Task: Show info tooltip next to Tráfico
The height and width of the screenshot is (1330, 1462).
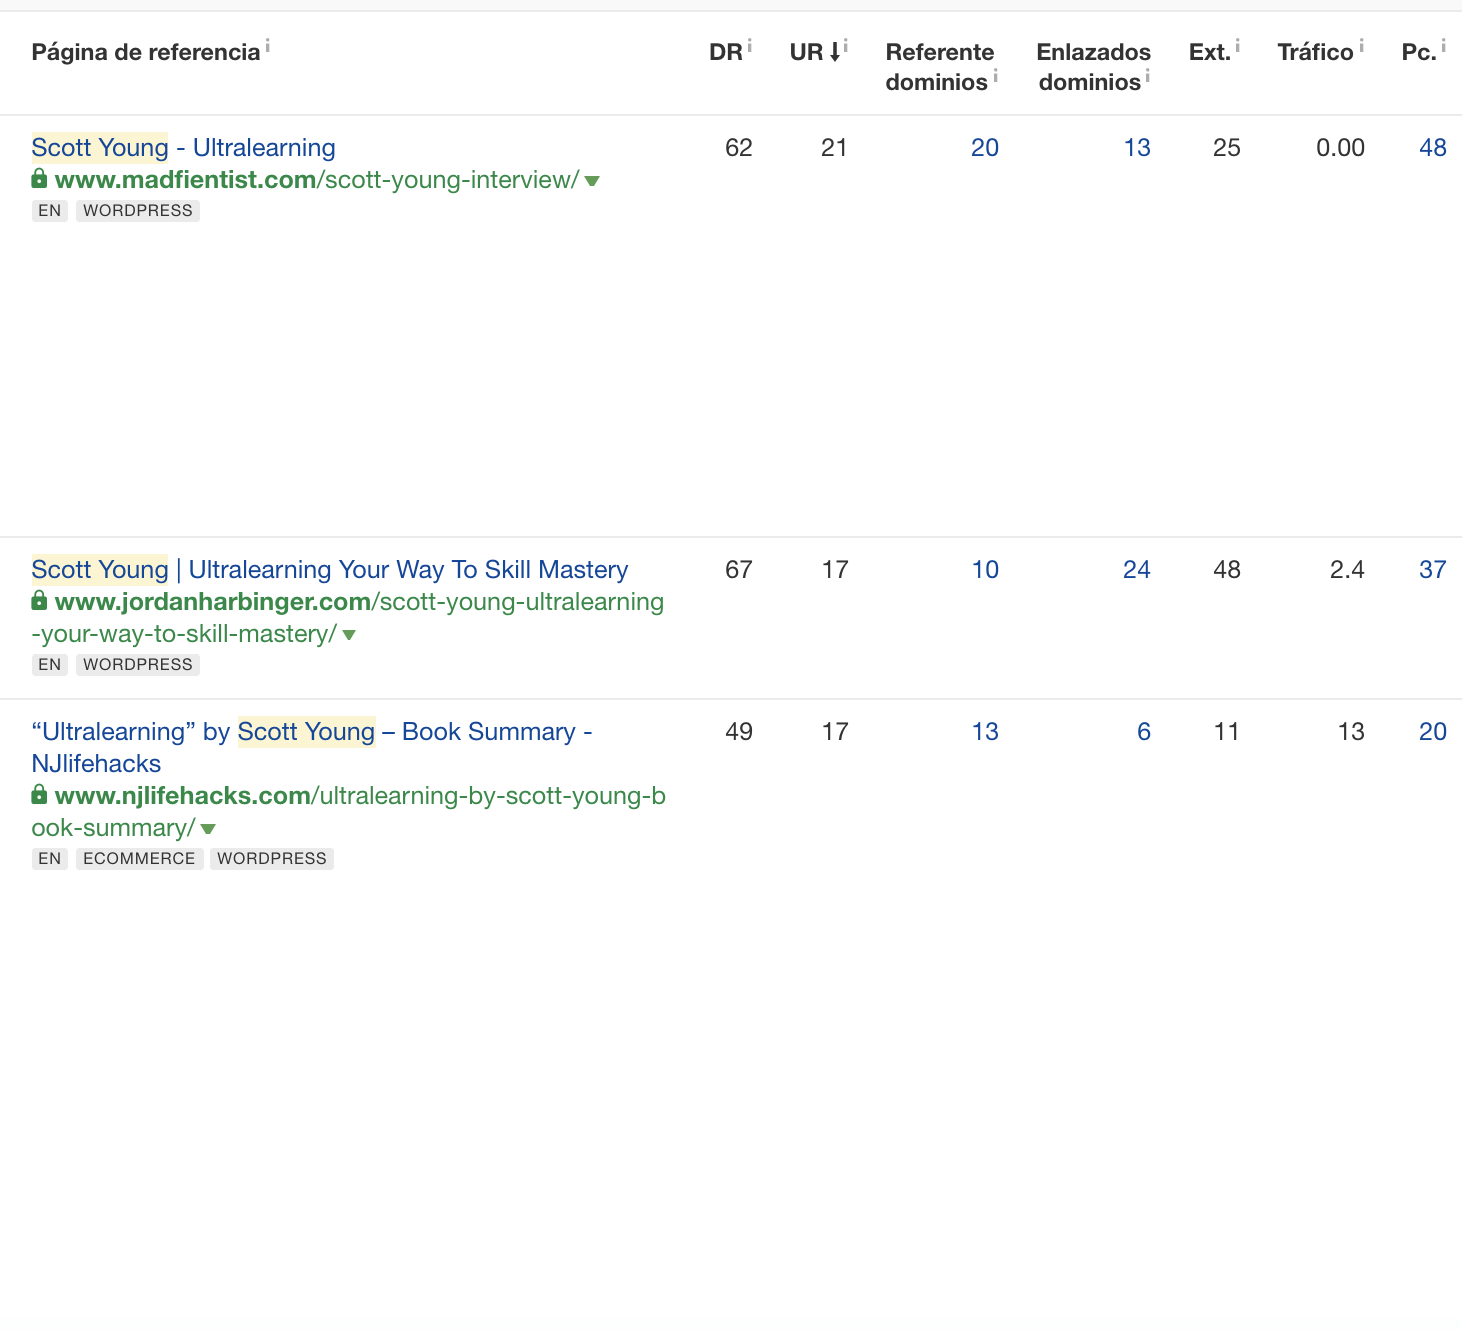Action: 1362,45
